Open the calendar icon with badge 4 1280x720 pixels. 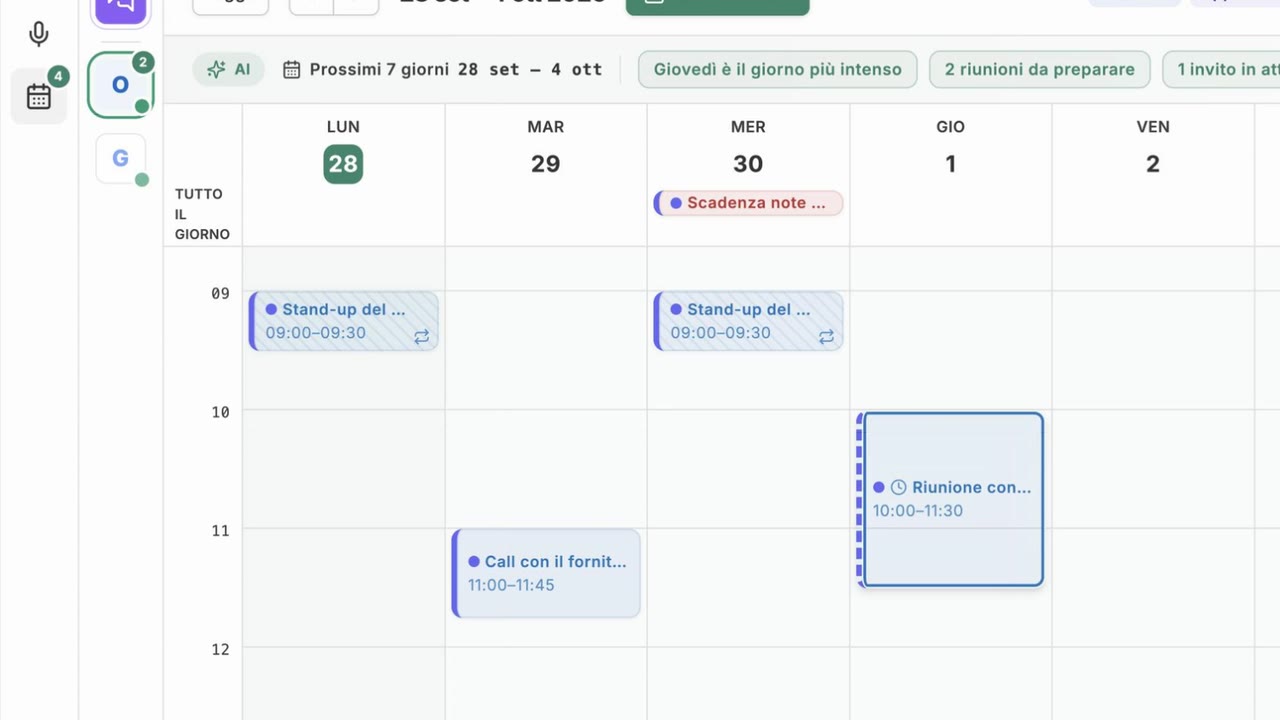click(39, 96)
